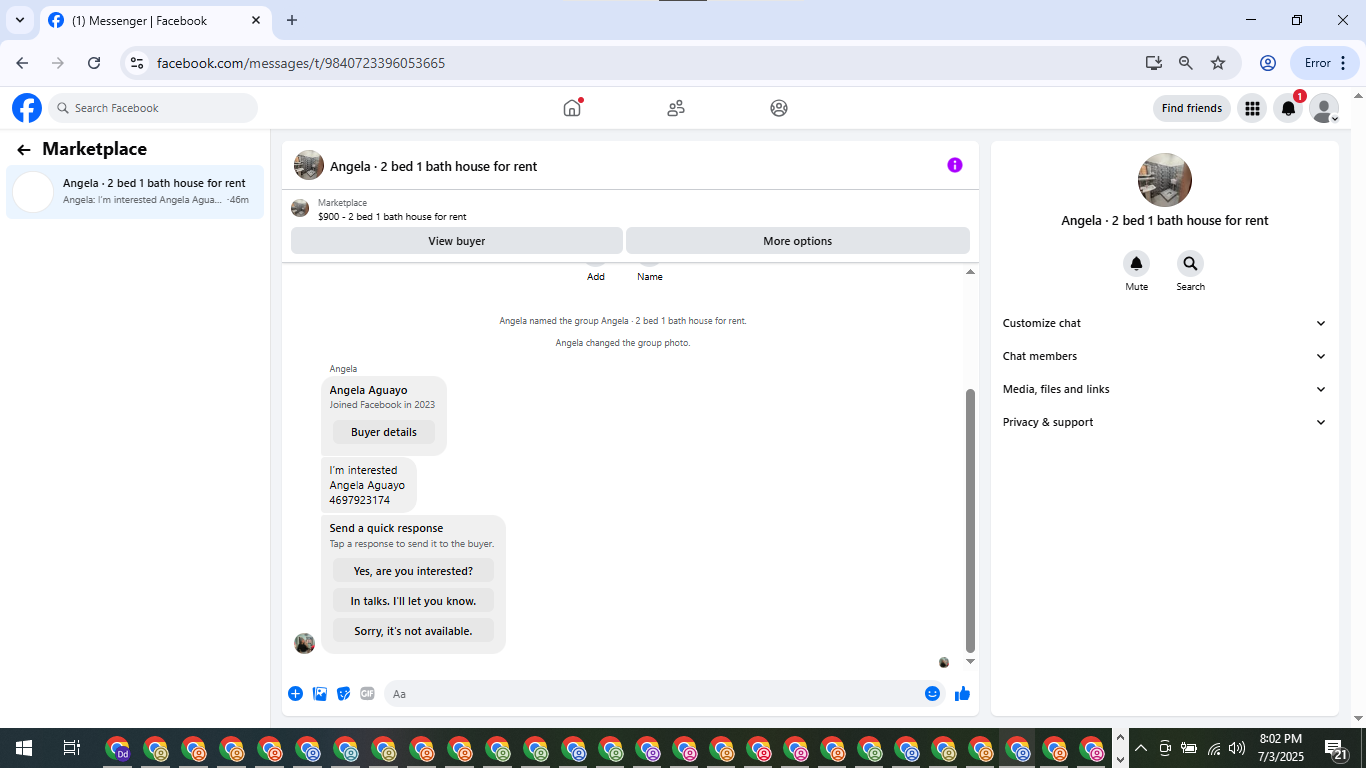Image resolution: width=1366 pixels, height=768 pixels.
Task: Select the Angela 2 bed 1 bath conversation
Action: (x=135, y=191)
